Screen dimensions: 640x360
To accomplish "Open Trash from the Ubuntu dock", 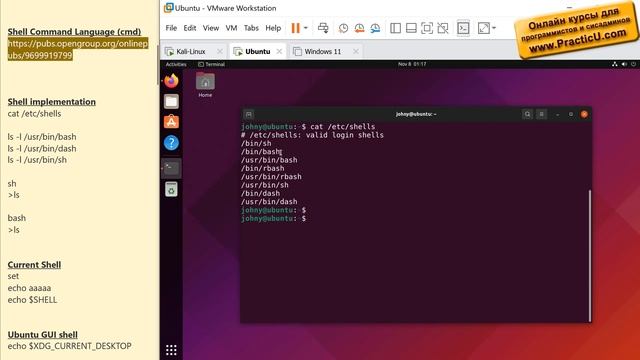I will point(171,189).
